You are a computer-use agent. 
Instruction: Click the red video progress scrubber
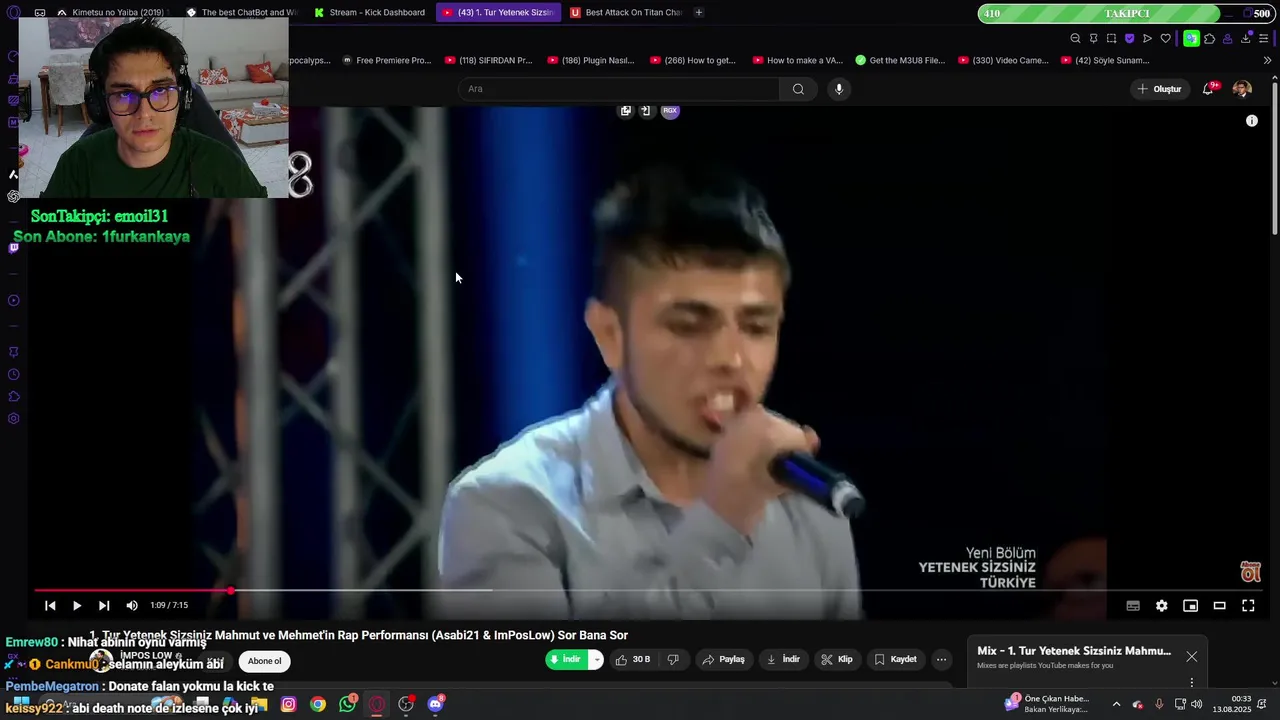point(231,590)
